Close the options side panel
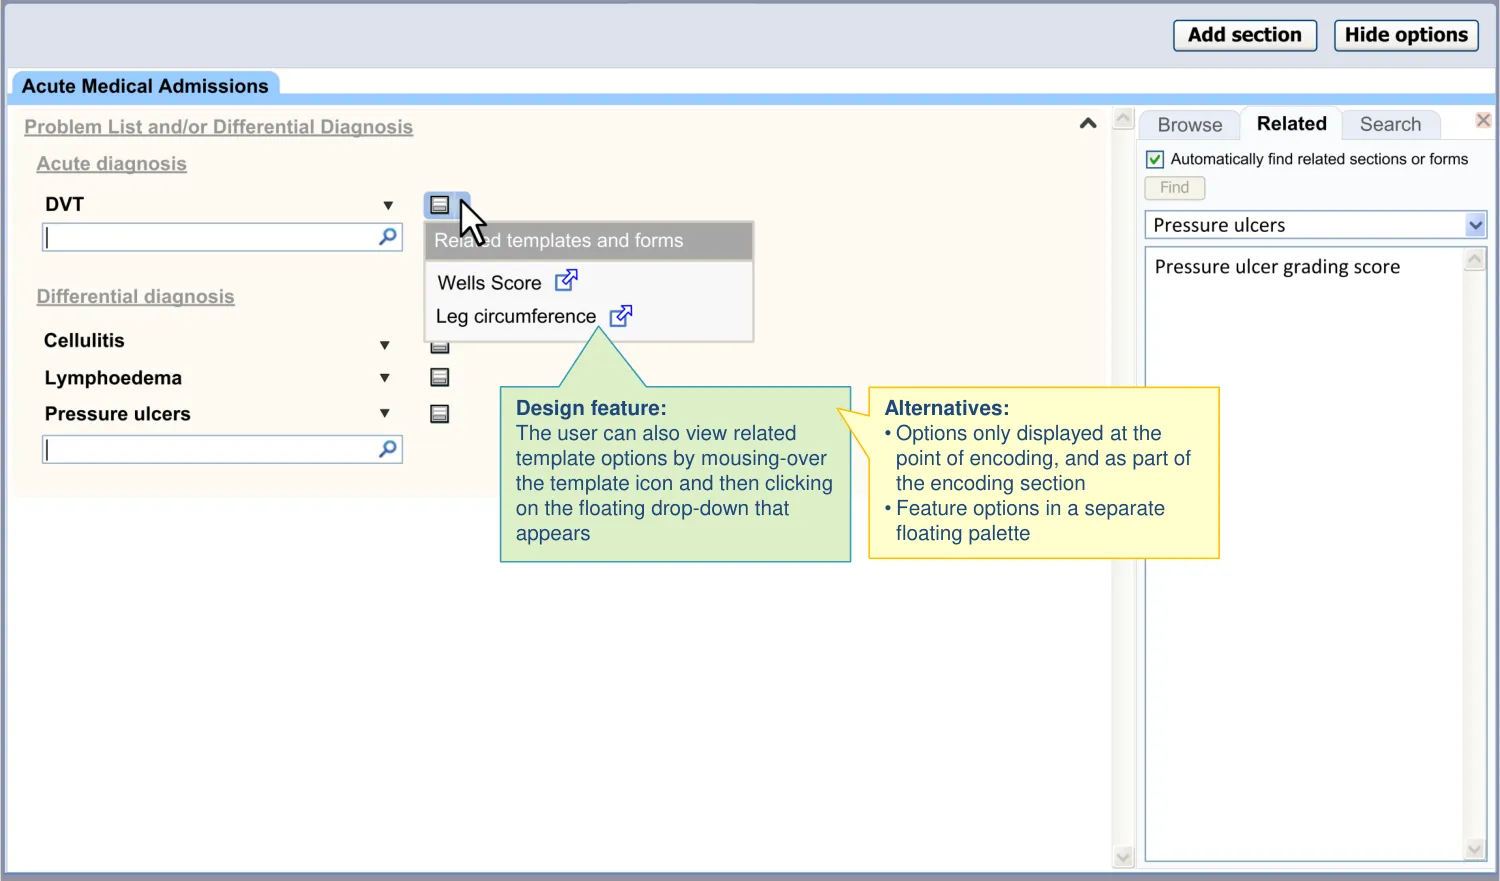The height and width of the screenshot is (881, 1500). point(1483,121)
